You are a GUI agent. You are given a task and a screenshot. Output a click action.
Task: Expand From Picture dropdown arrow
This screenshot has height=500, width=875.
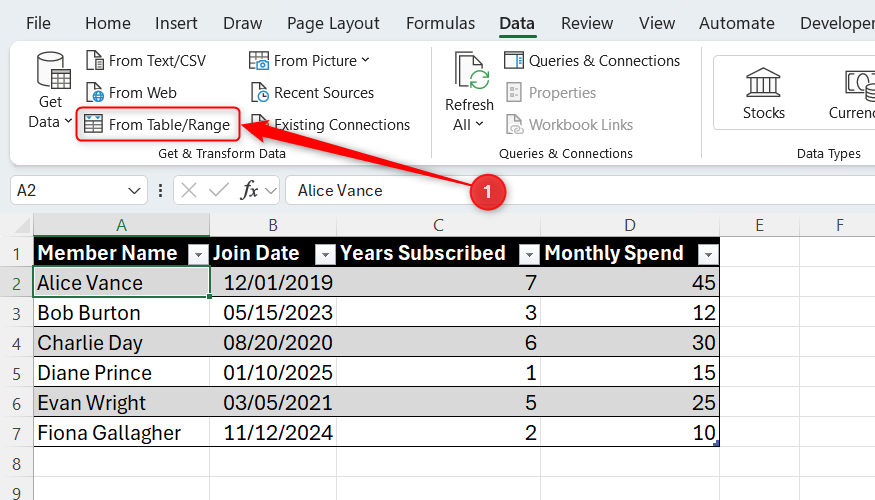(x=366, y=60)
